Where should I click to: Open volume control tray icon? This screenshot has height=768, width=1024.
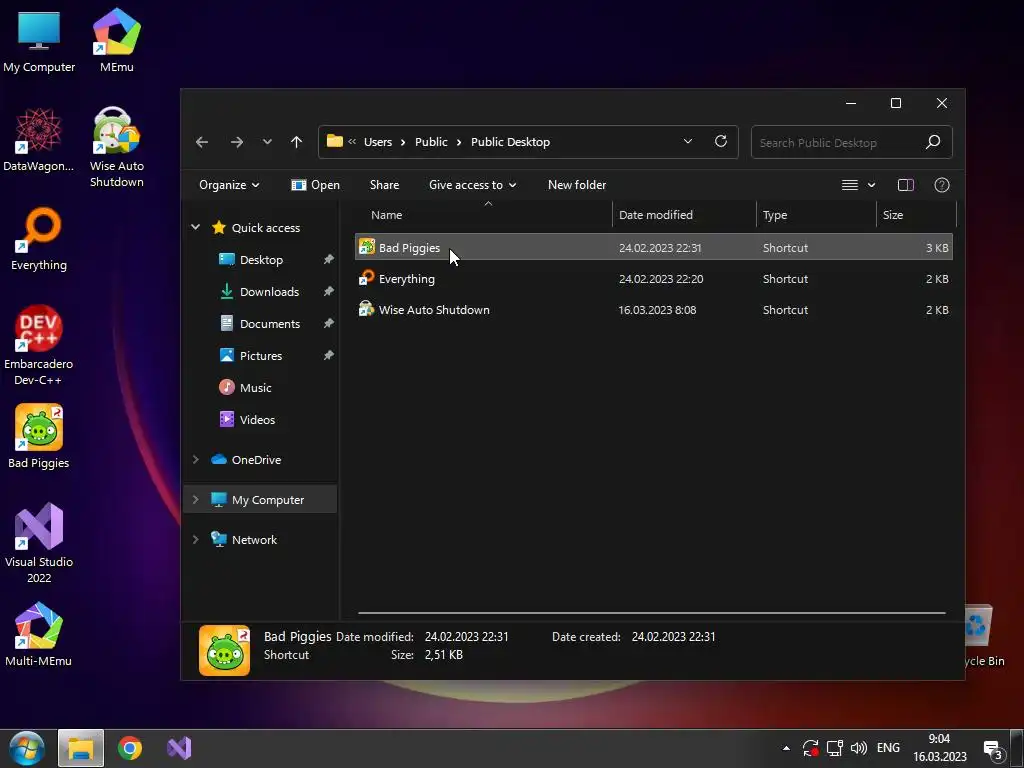click(859, 748)
